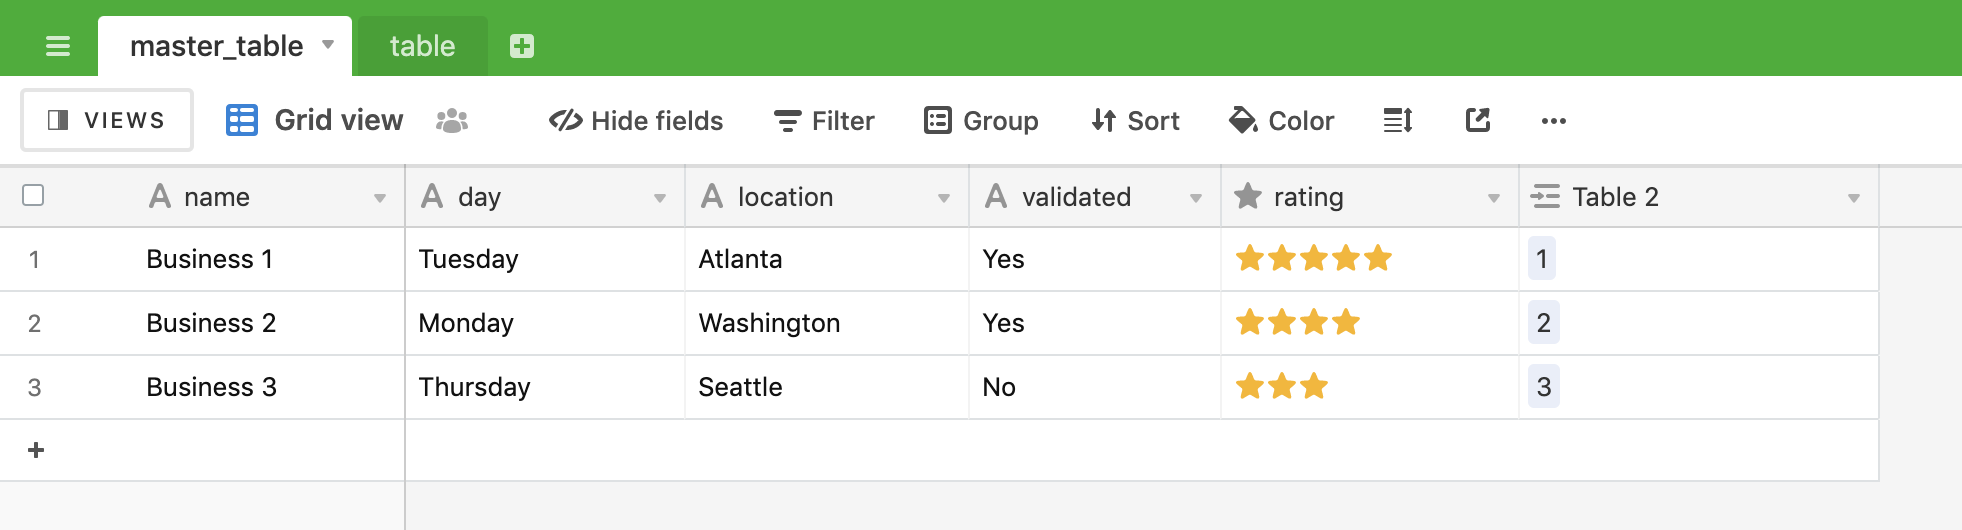Open the Group options
Screen dimensions: 1962x530
click(x=981, y=121)
